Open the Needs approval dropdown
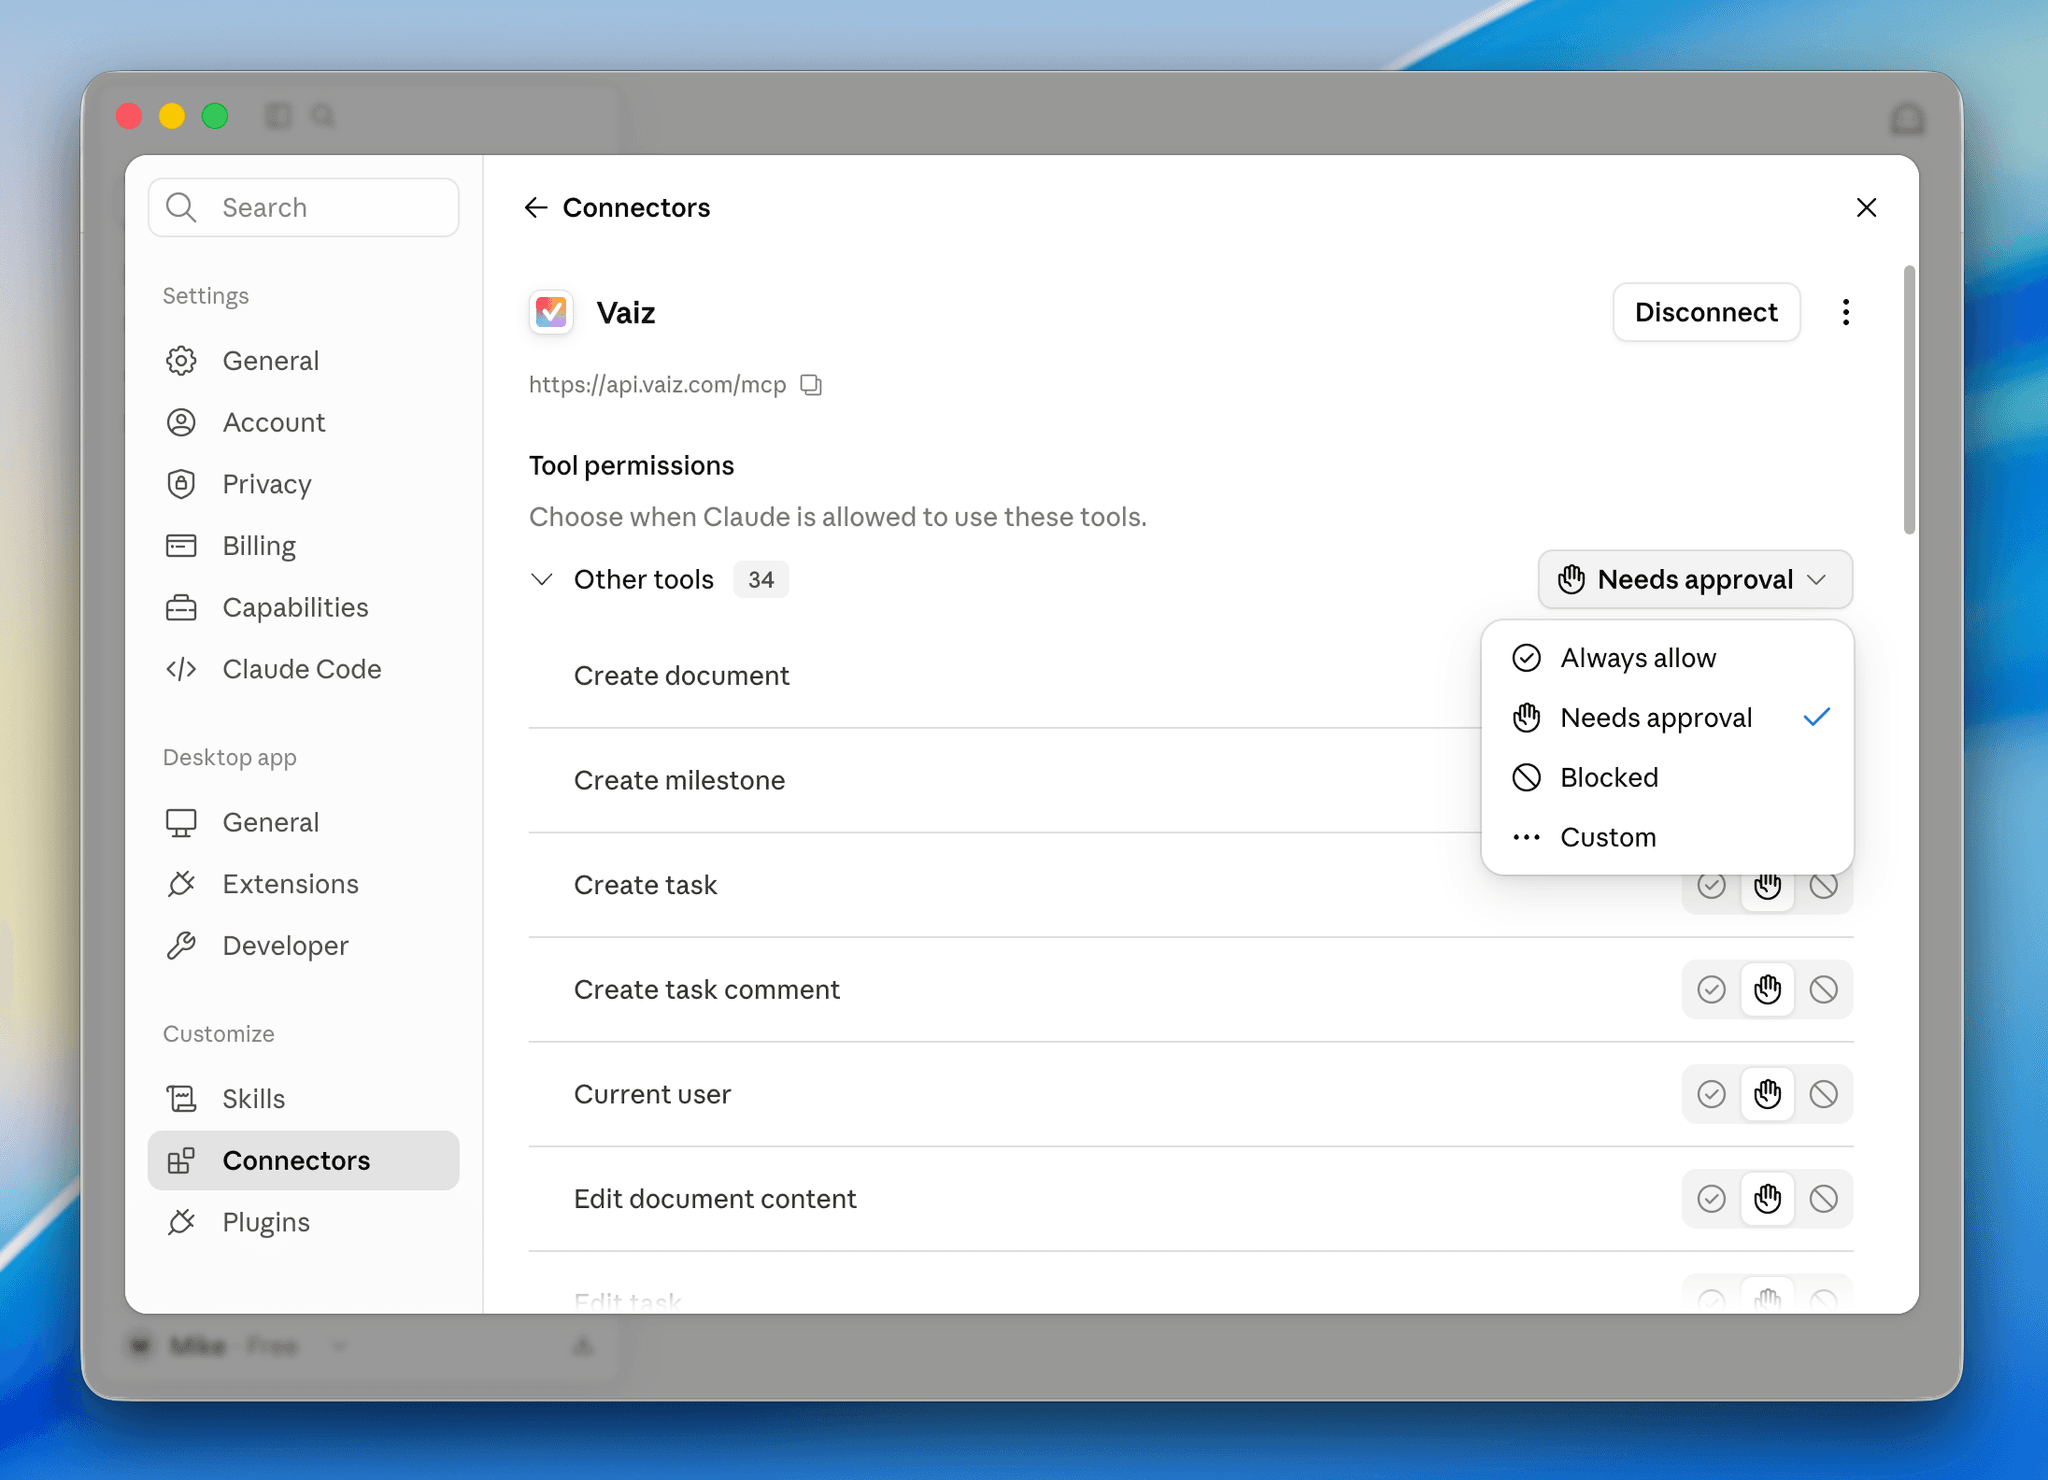Screen dimensions: 2048x1480 point(1695,579)
